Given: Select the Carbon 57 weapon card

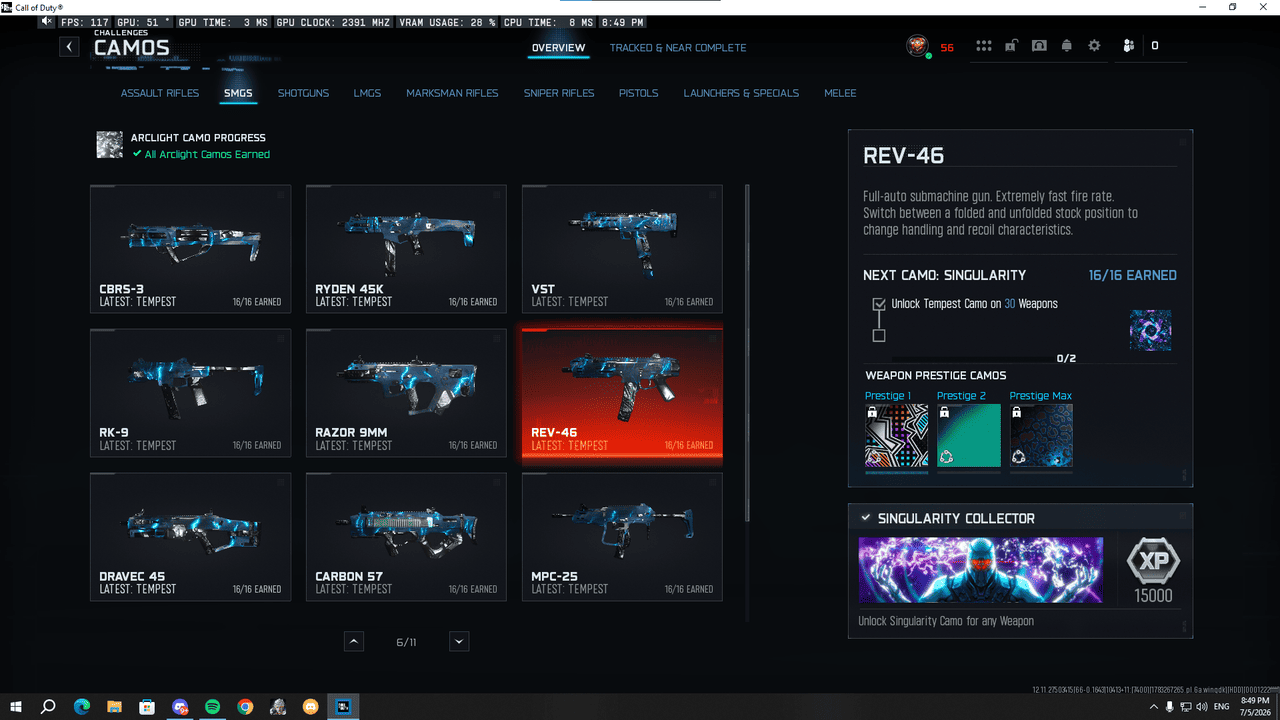Looking at the screenshot, I should [406, 537].
